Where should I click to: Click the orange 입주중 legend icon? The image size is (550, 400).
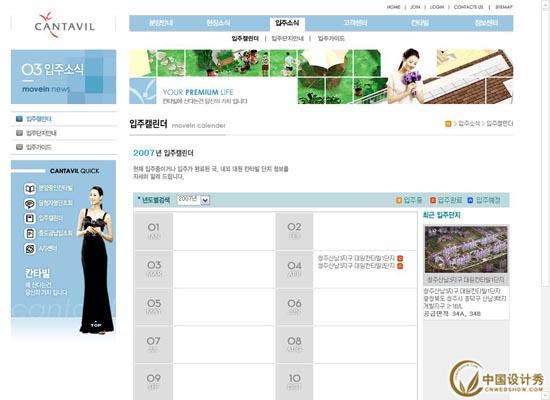(398, 200)
